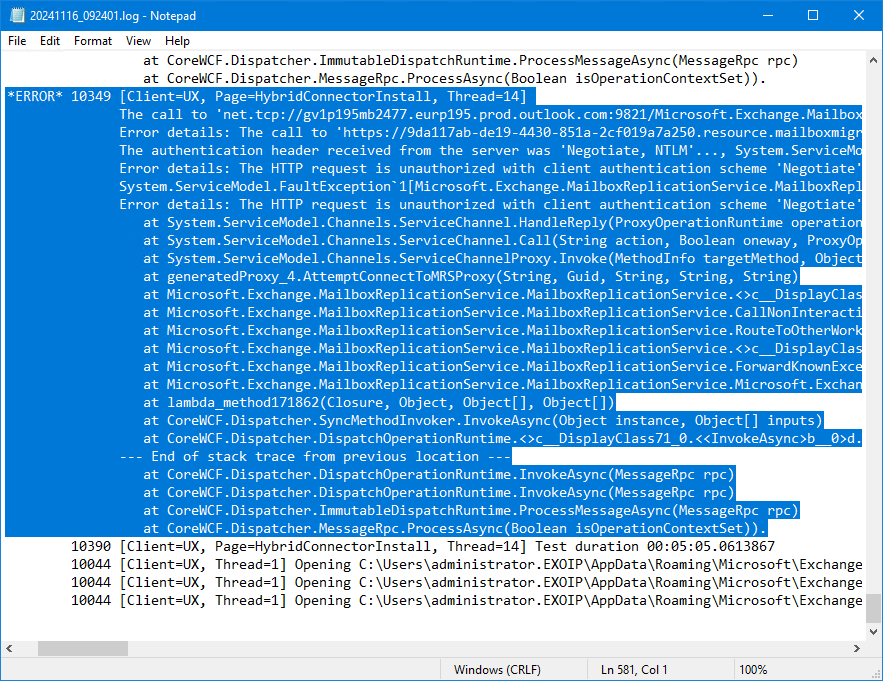
Task: Click the horizontal scrollbar right arrow
Action: (x=857, y=648)
